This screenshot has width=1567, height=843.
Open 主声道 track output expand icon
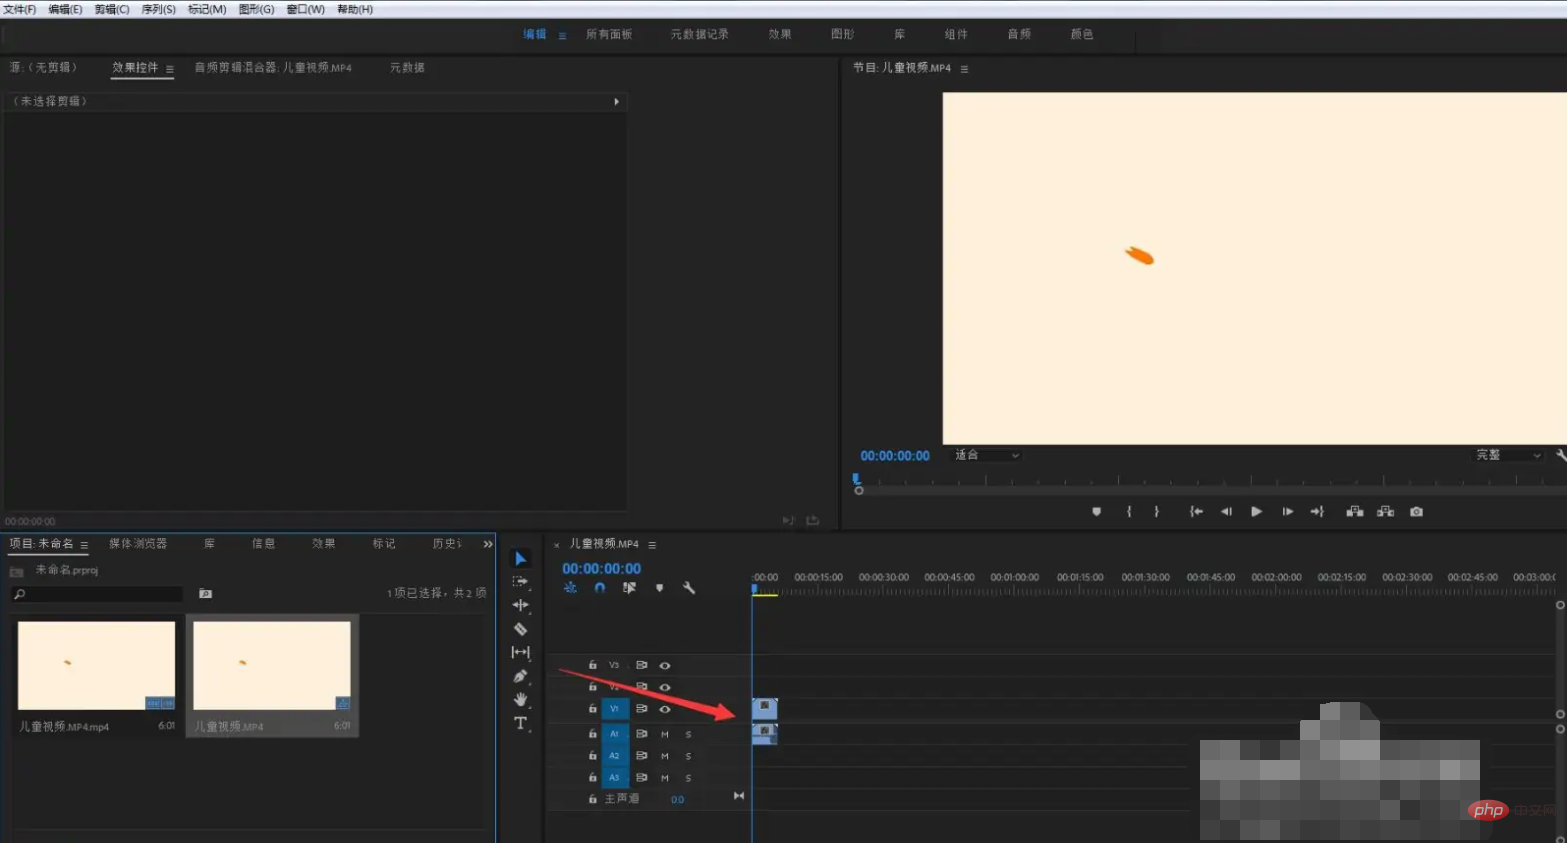[x=739, y=796]
